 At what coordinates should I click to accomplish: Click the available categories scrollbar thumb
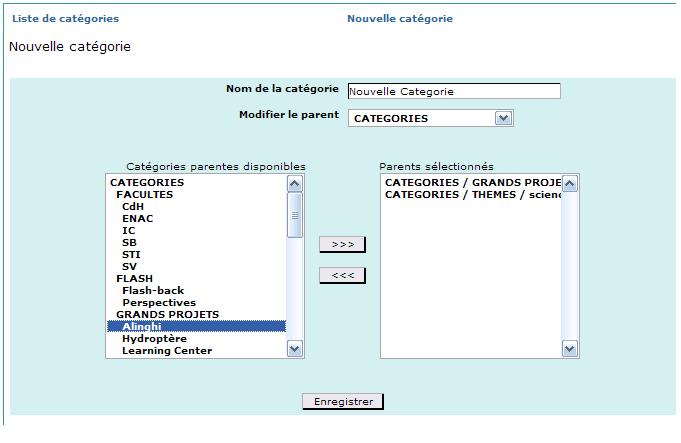[294, 215]
